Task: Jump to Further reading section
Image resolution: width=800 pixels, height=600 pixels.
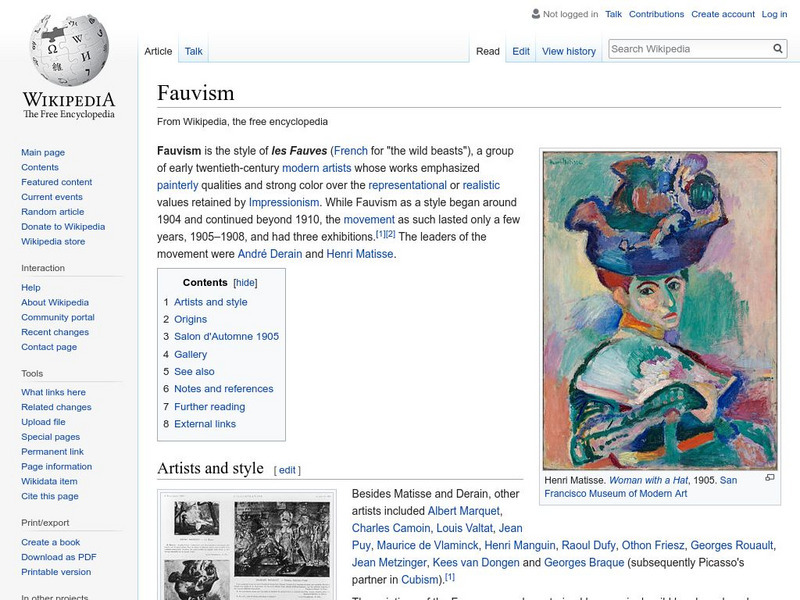Action: (210, 406)
